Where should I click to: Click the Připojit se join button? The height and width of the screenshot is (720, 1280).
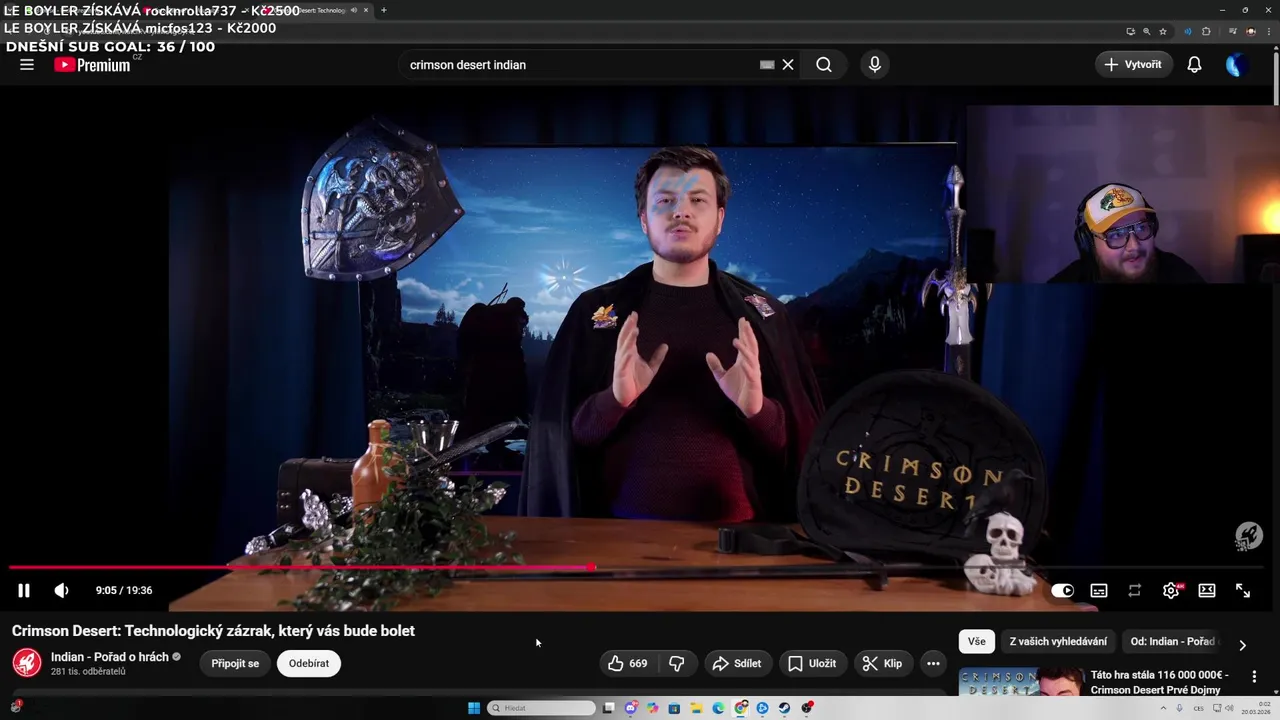(x=235, y=663)
